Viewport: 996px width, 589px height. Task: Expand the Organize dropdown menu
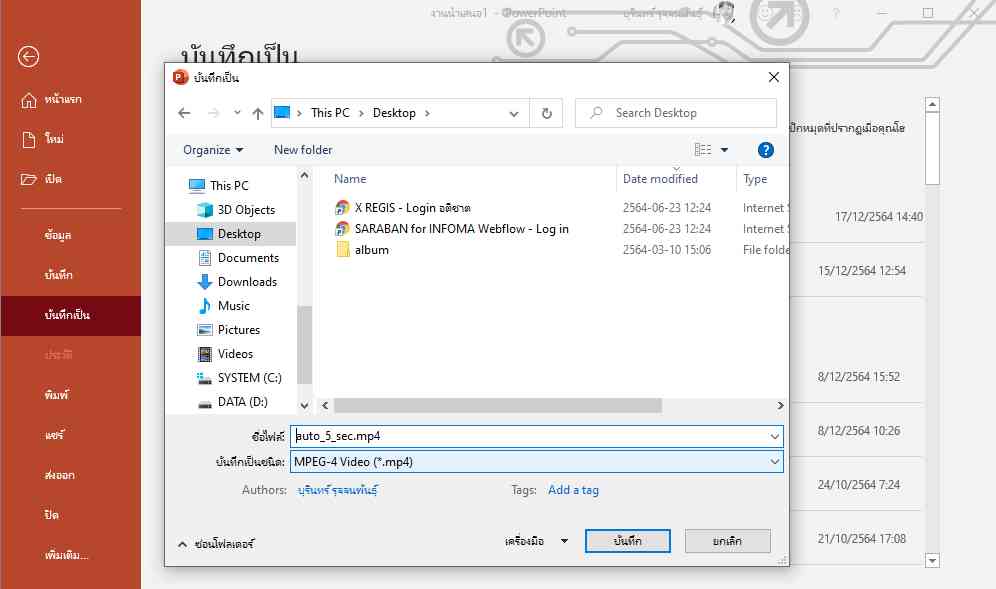pos(213,150)
